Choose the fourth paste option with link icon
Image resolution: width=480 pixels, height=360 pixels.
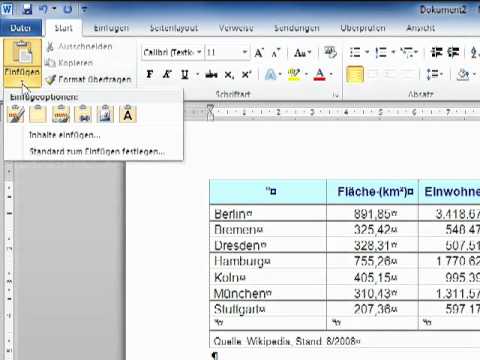(83, 114)
